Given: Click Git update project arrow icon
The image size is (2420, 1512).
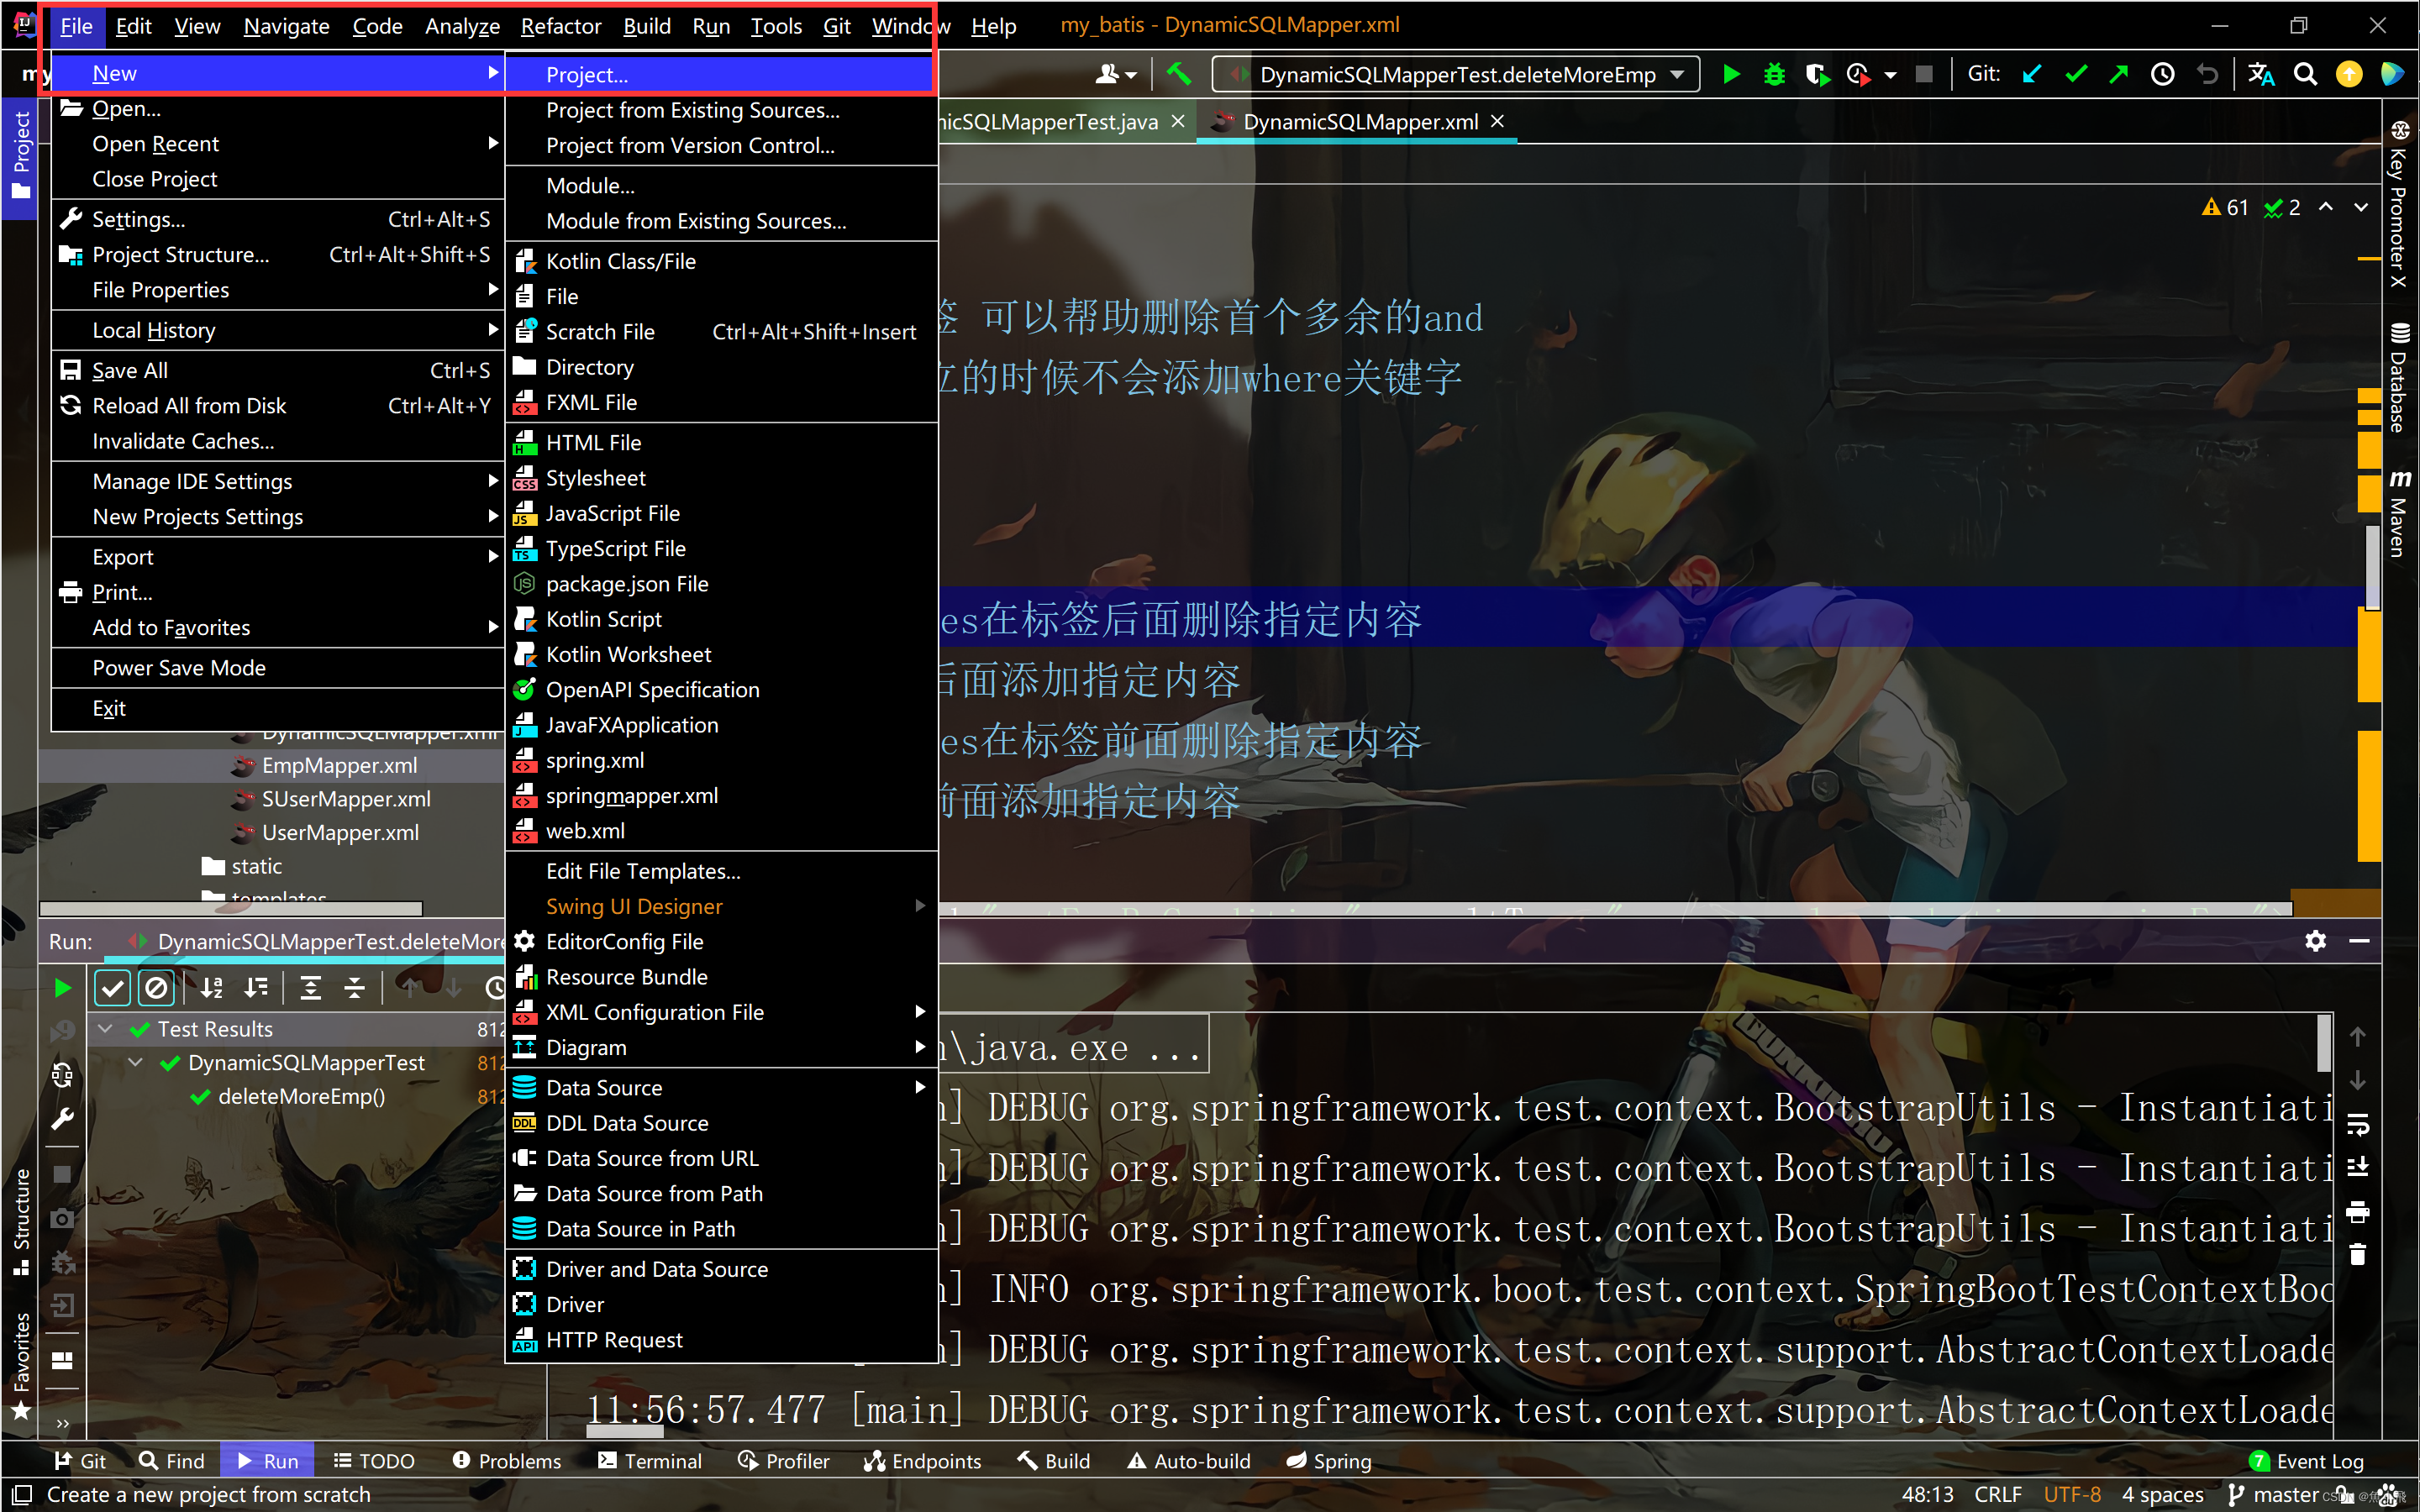Looking at the screenshot, I should tap(2031, 75).
